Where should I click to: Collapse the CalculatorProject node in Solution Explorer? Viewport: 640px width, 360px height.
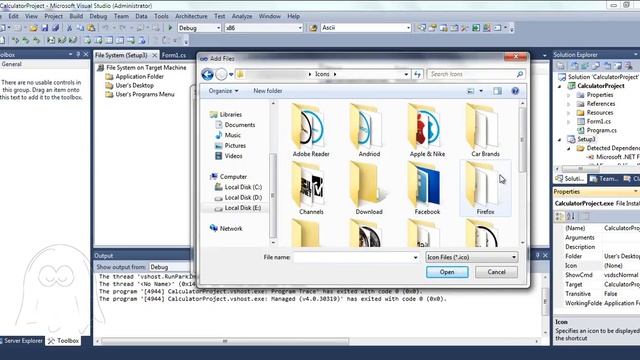tap(560, 86)
